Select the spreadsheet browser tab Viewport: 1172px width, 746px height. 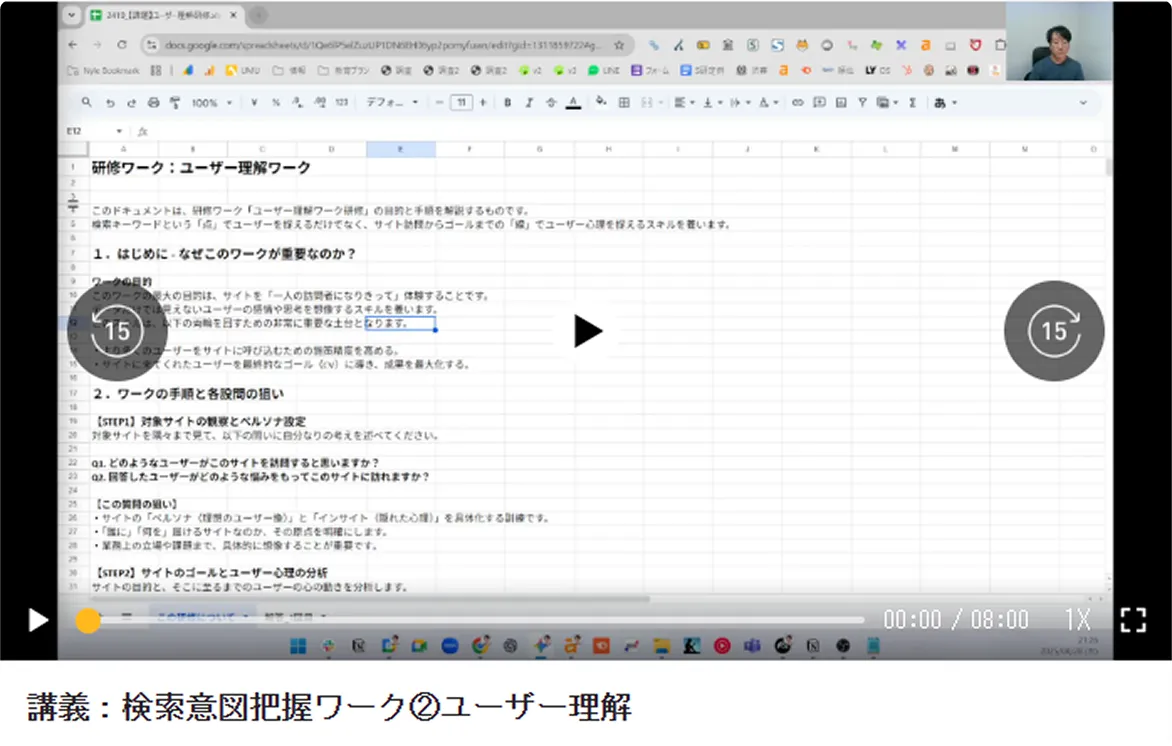coord(150,16)
